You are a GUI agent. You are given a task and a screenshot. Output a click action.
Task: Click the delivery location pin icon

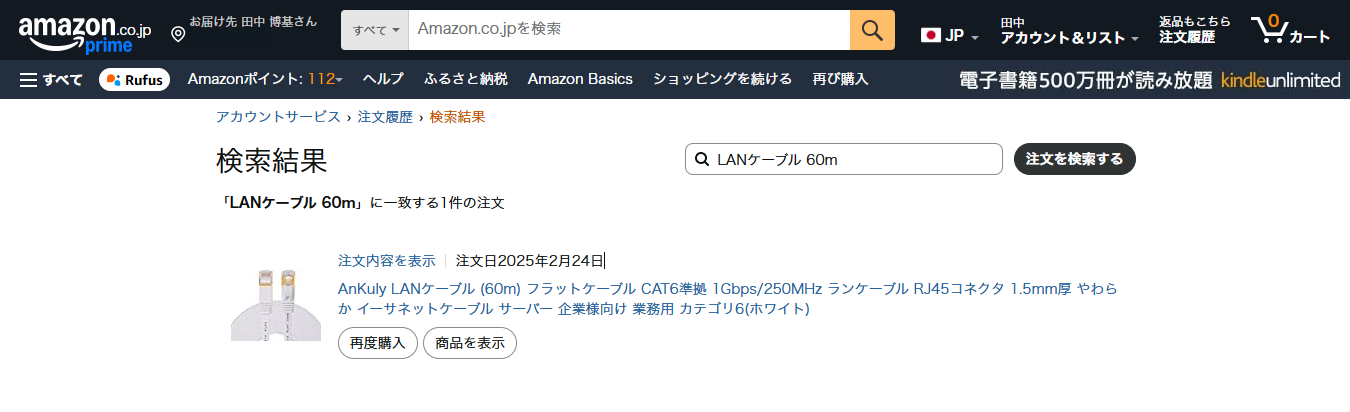tap(178, 34)
